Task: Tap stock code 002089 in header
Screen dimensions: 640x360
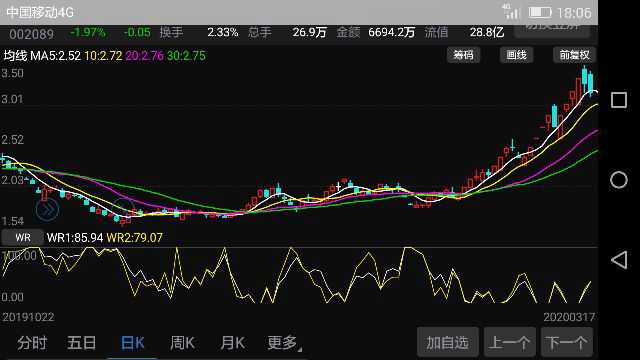Action: coord(31,34)
